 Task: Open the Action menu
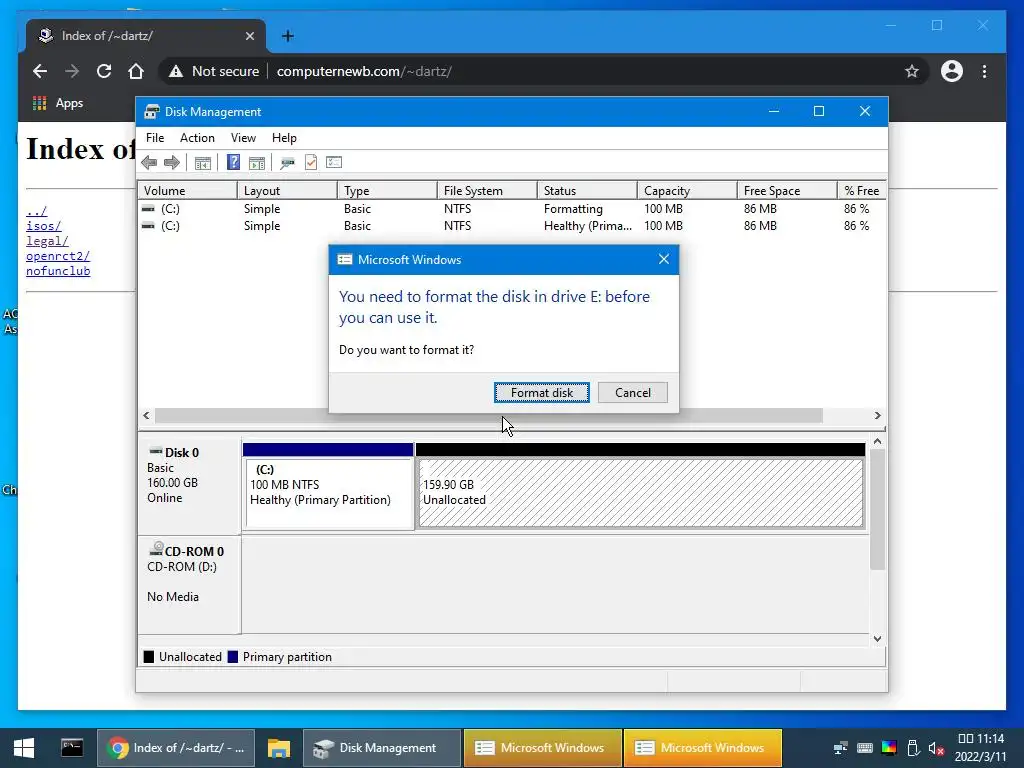coord(197,138)
